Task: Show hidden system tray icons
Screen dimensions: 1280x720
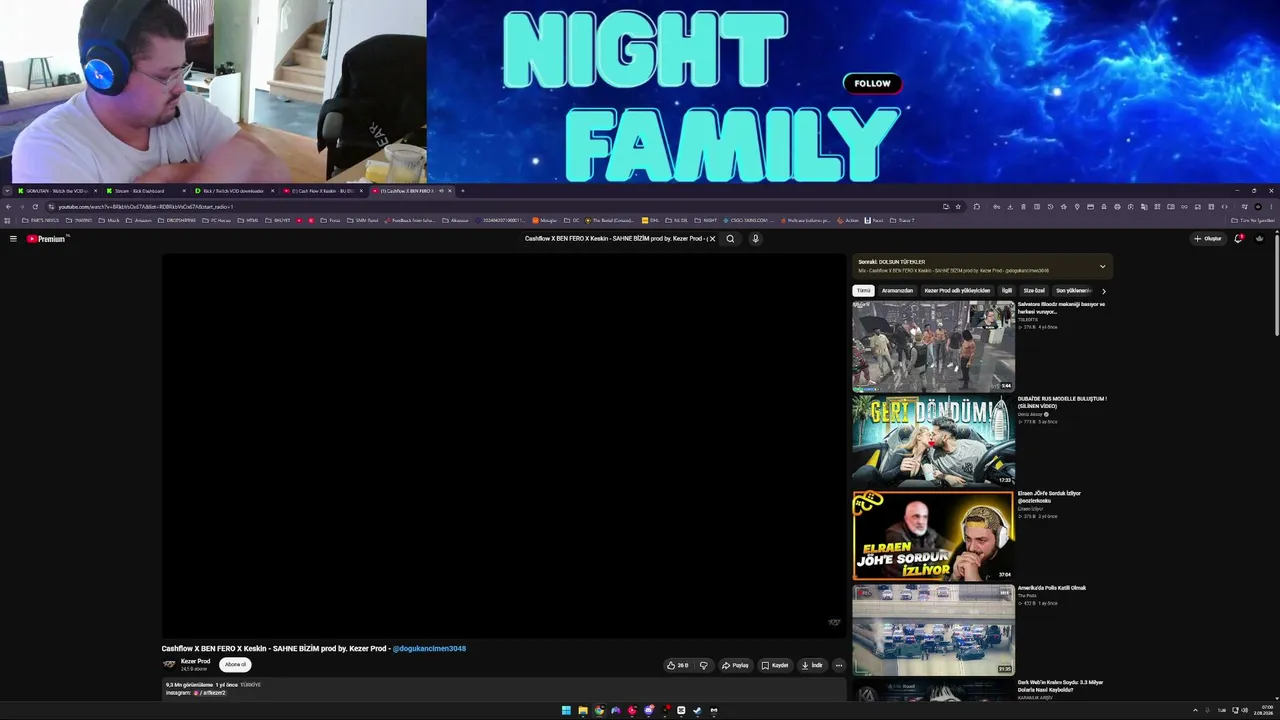Action: pos(1195,711)
